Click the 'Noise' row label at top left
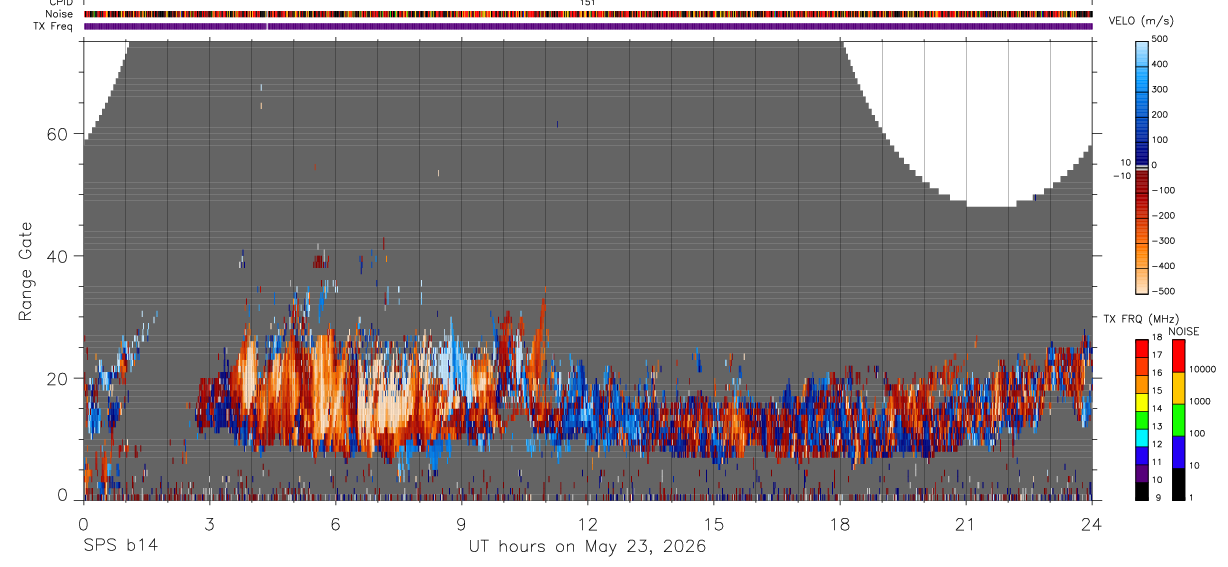The width and height of the screenshot is (1228, 567). pyautogui.click(x=60, y=15)
